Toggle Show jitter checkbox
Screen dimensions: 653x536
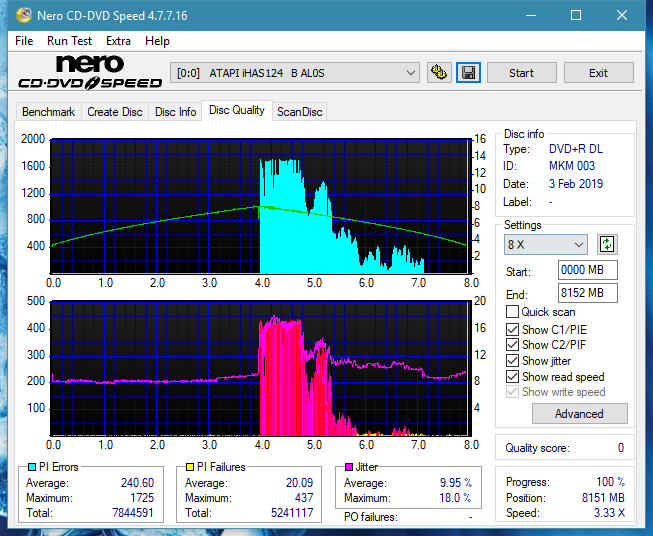512,361
